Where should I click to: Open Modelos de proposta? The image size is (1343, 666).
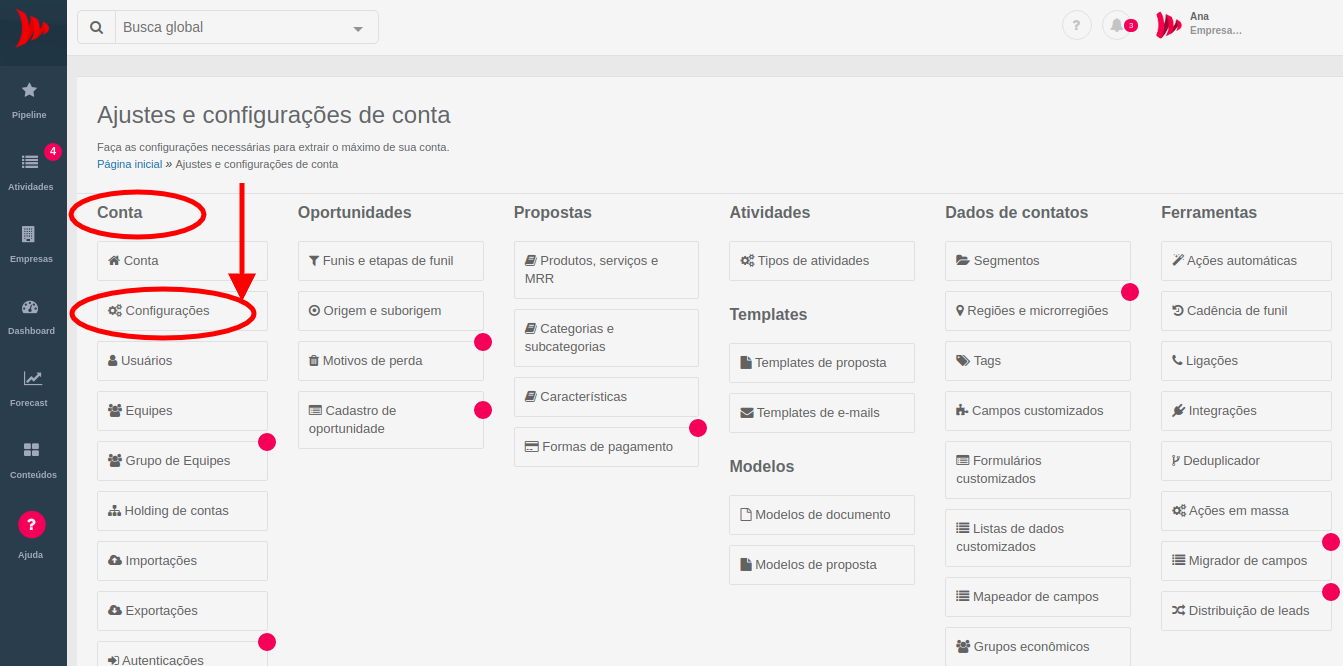pyautogui.click(x=822, y=565)
